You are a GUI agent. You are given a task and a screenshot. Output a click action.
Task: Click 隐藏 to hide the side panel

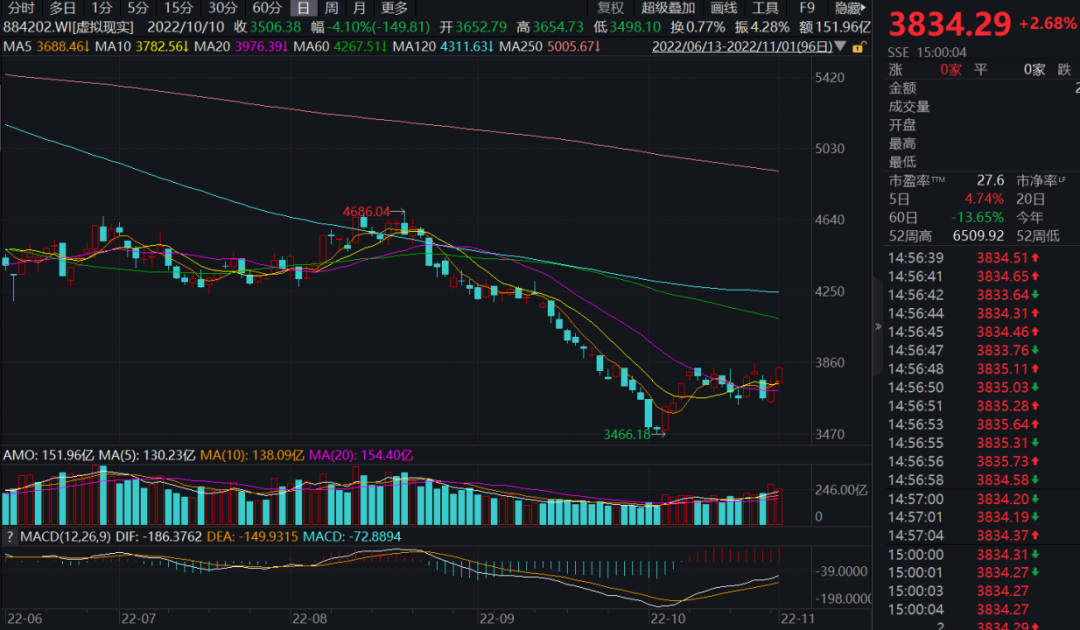(x=851, y=8)
